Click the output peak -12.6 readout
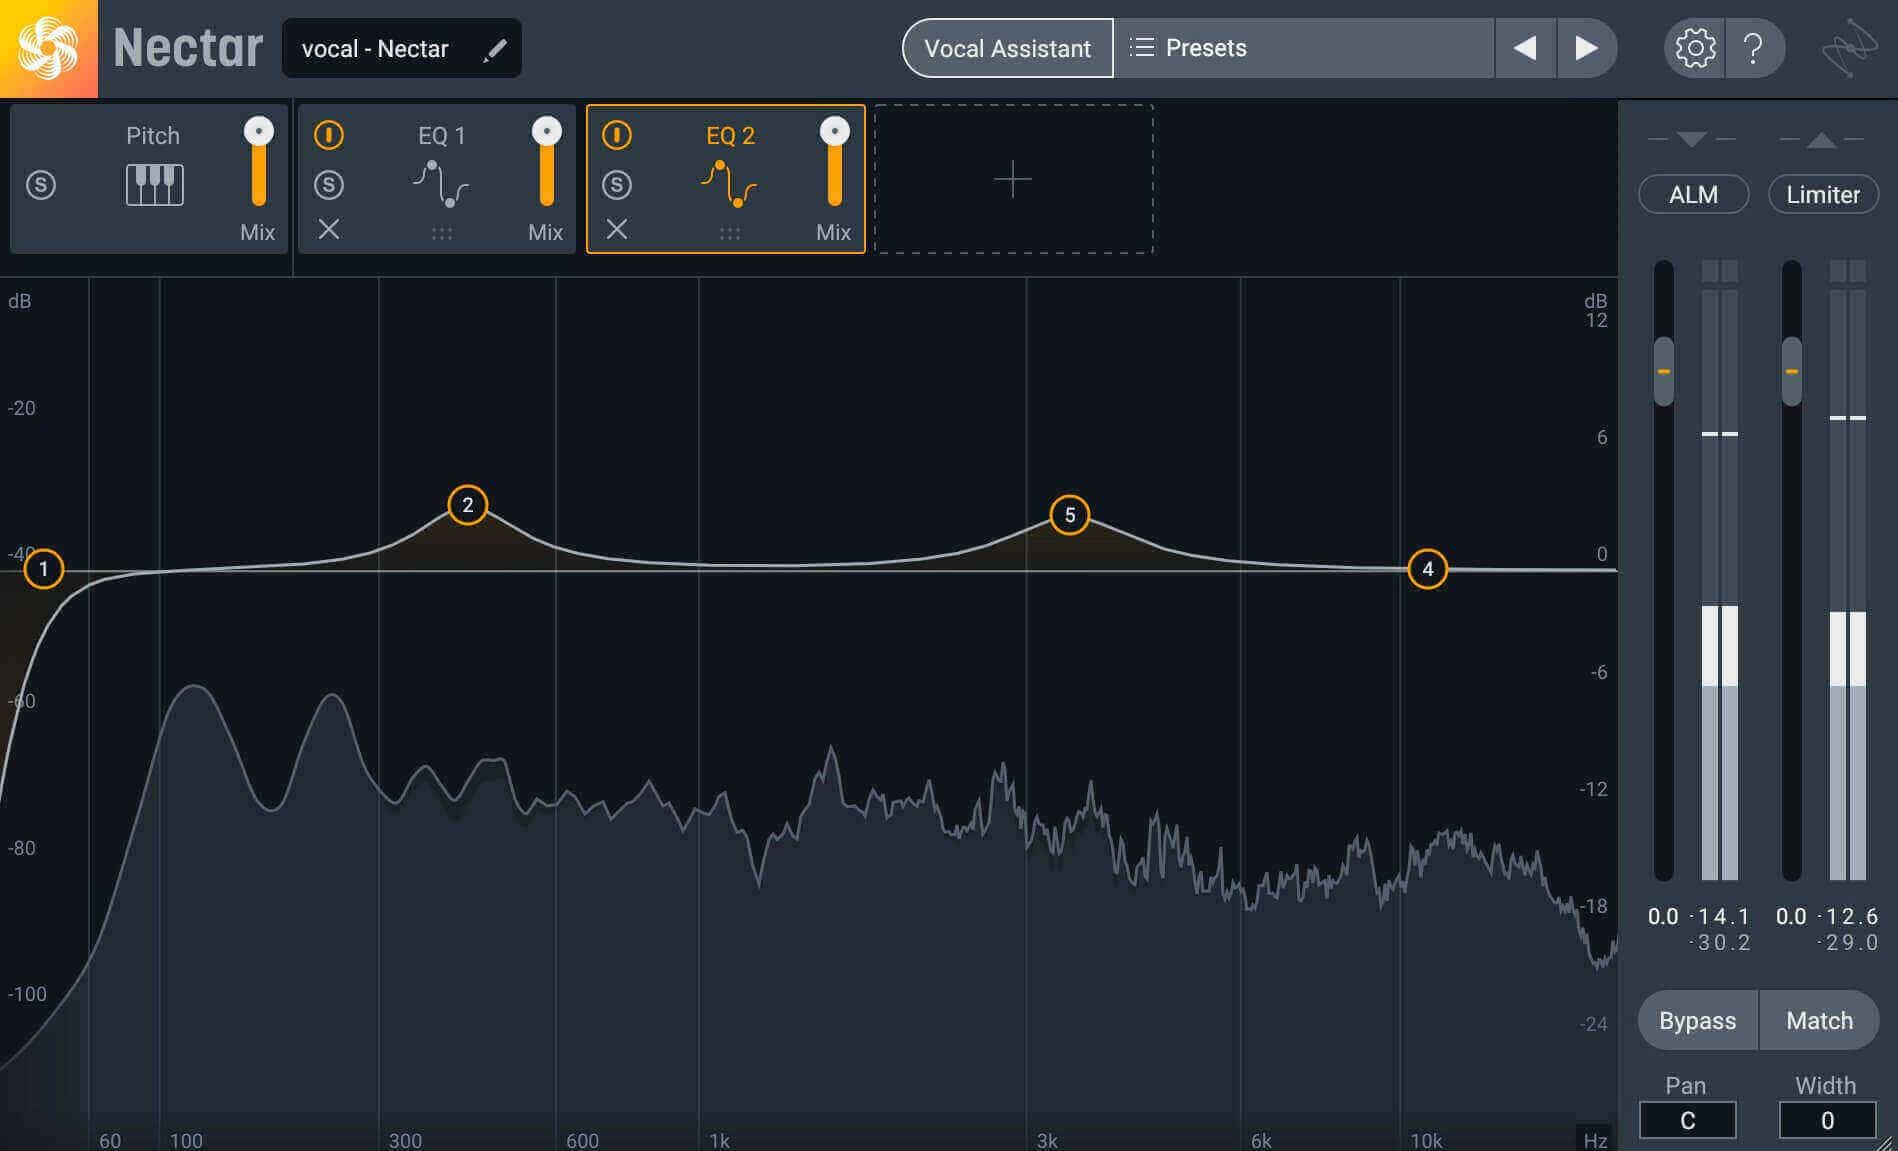Image resolution: width=1898 pixels, height=1151 pixels. coord(1849,916)
